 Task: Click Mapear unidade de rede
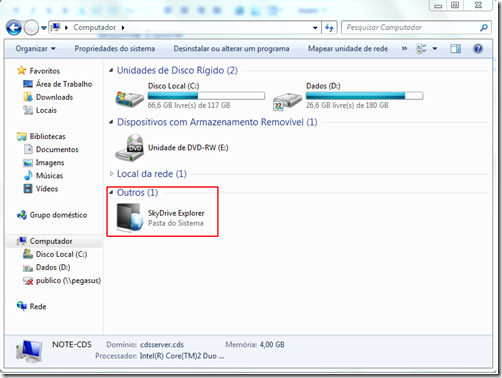348,49
